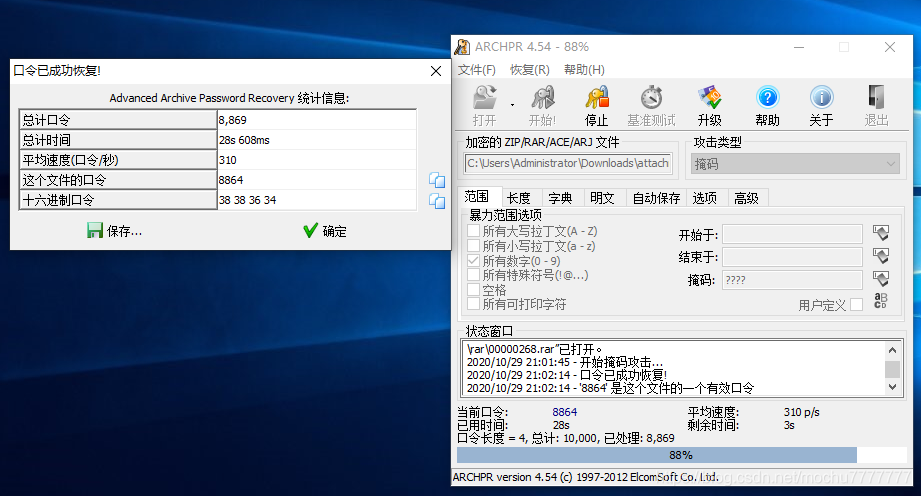This screenshot has height=496, width=921.
Task: Switch to the 高级 tab
Action: click(747, 198)
